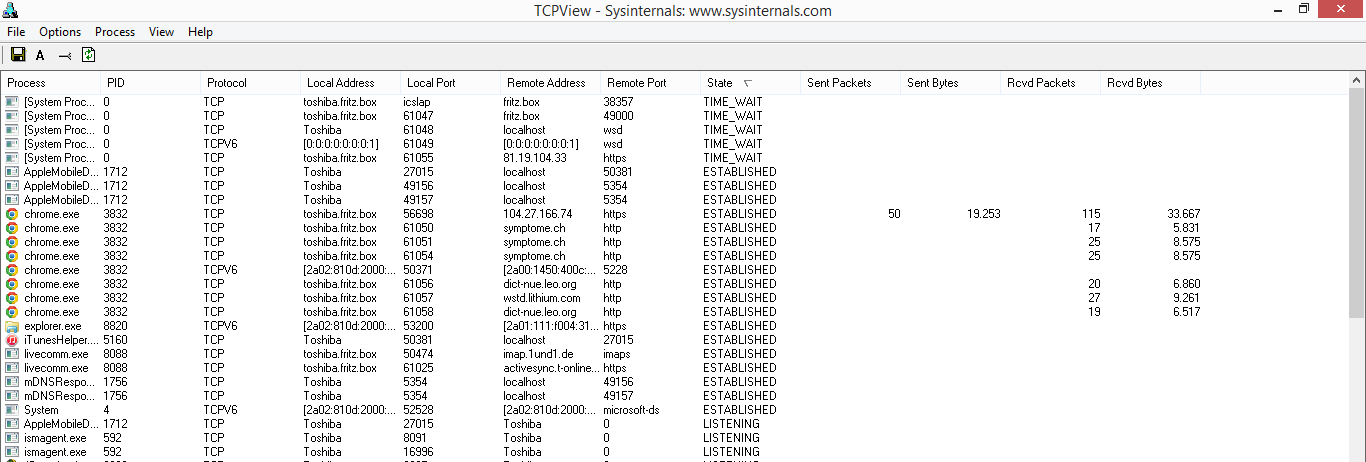This screenshot has height=462, width=1366.
Task: Open the Process menu
Action: 115,32
